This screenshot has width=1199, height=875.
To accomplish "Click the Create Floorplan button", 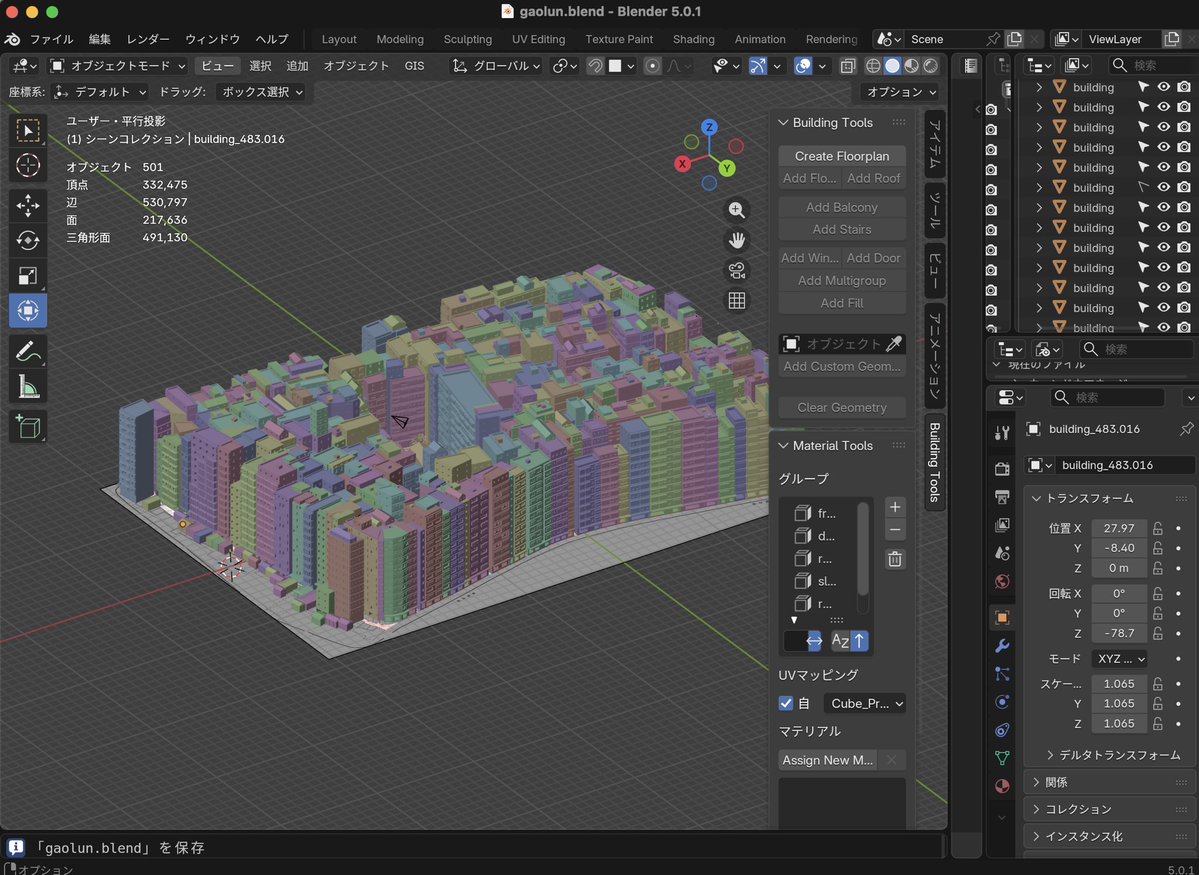I will (x=841, y=156).
